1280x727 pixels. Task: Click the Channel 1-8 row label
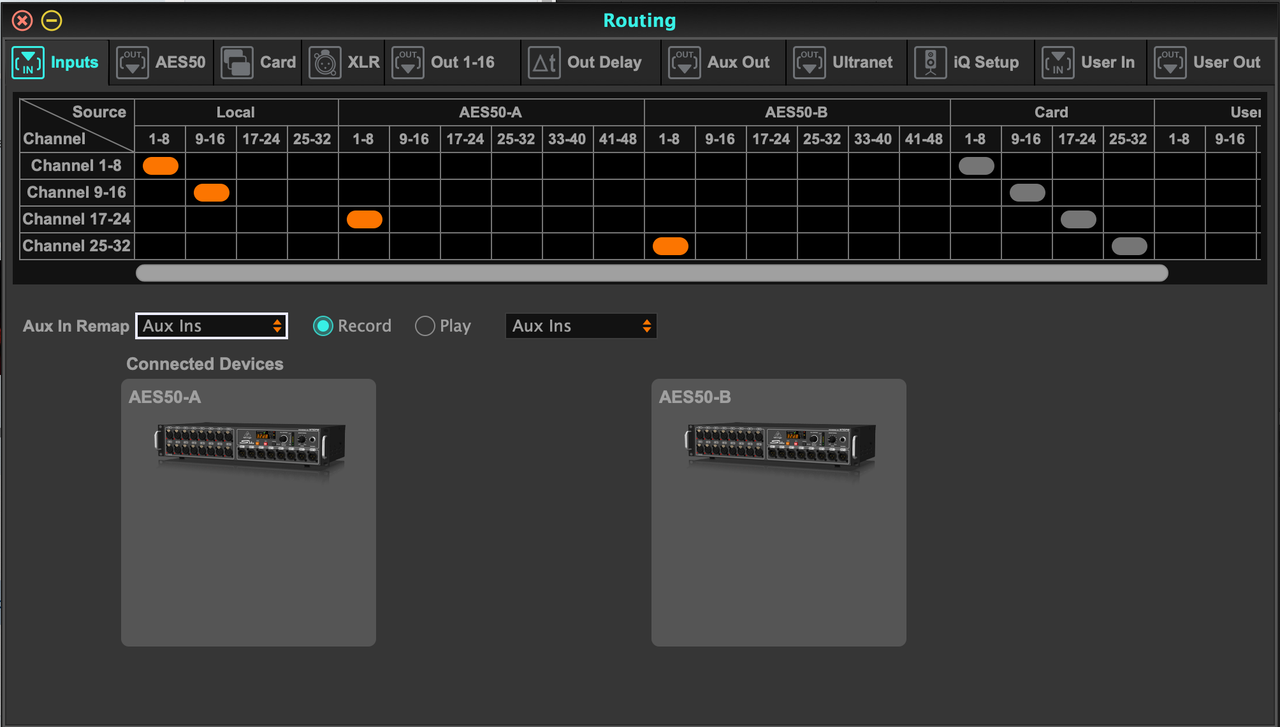tap(76, 166)
